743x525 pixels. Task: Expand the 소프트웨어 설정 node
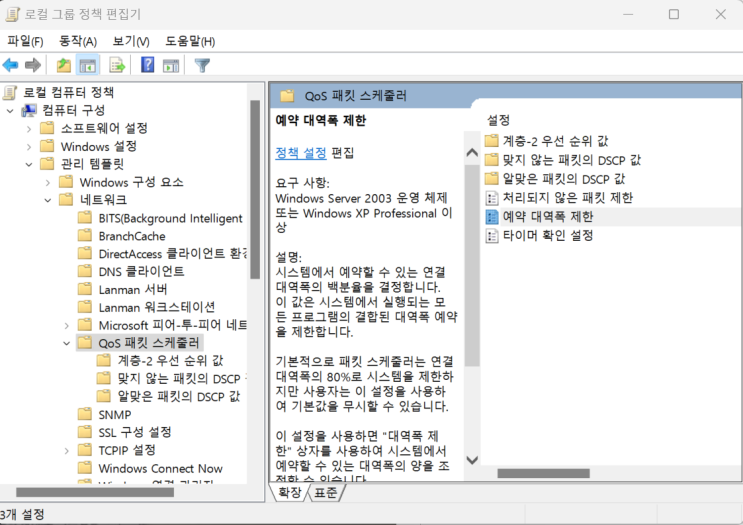tap(29, 128)
